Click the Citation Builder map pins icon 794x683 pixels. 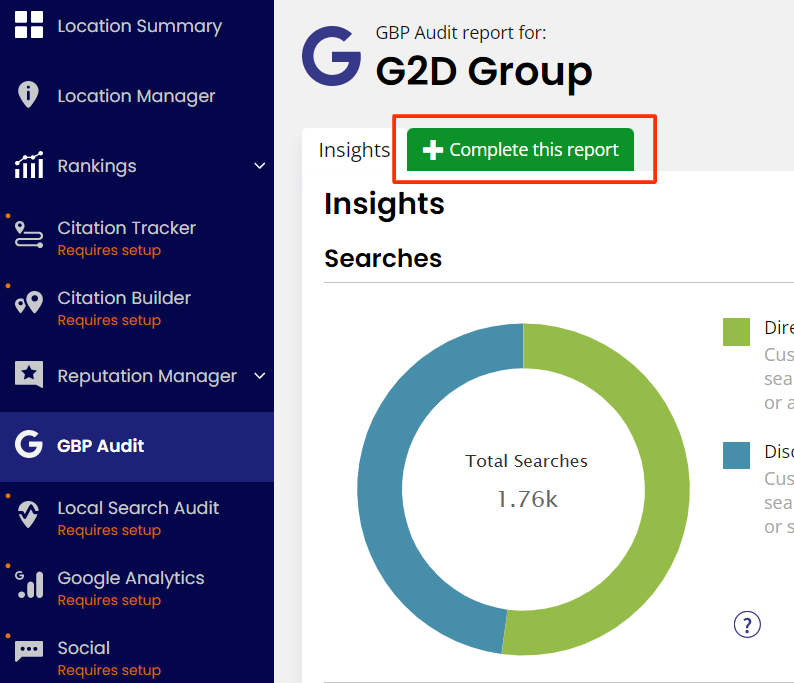coord(29,303)
